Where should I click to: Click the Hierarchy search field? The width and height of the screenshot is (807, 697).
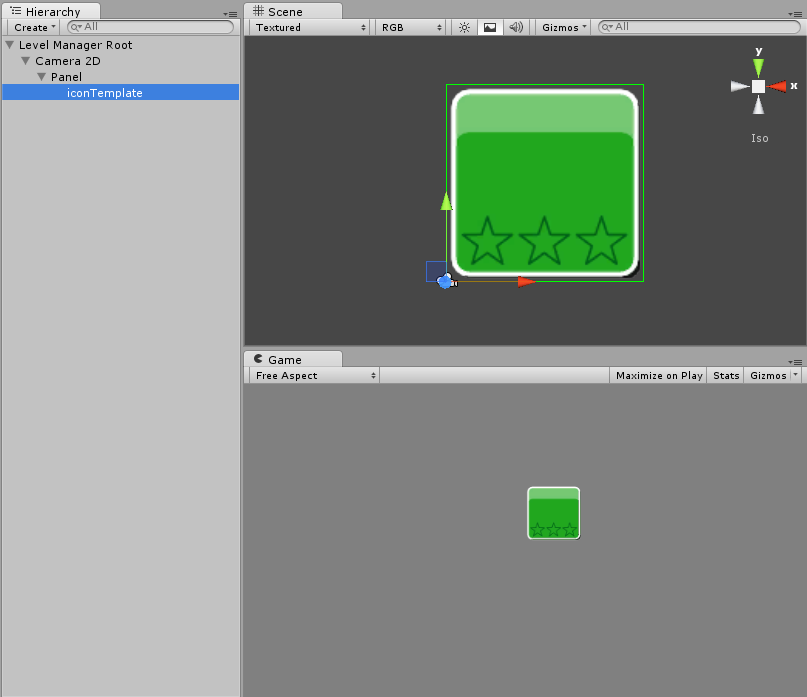(150, 28)
